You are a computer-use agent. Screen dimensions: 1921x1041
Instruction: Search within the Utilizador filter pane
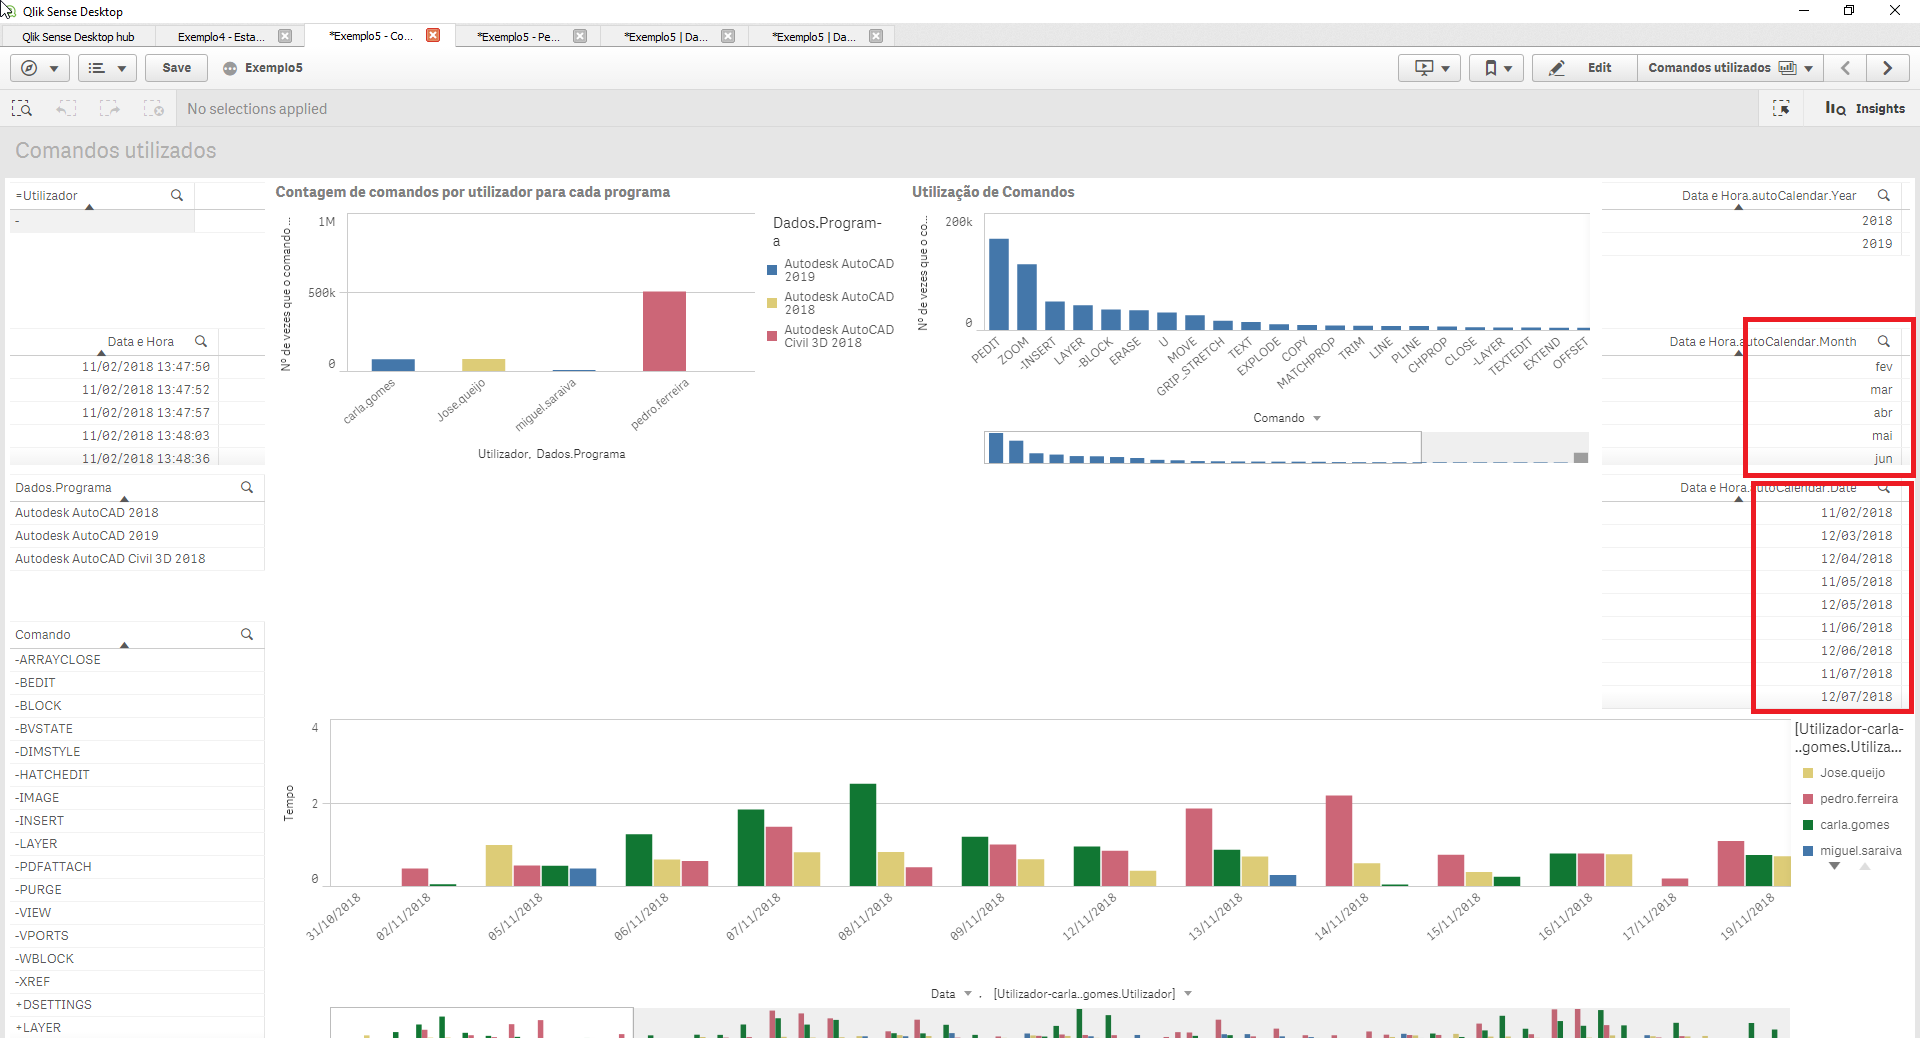(x=177, y=195)
